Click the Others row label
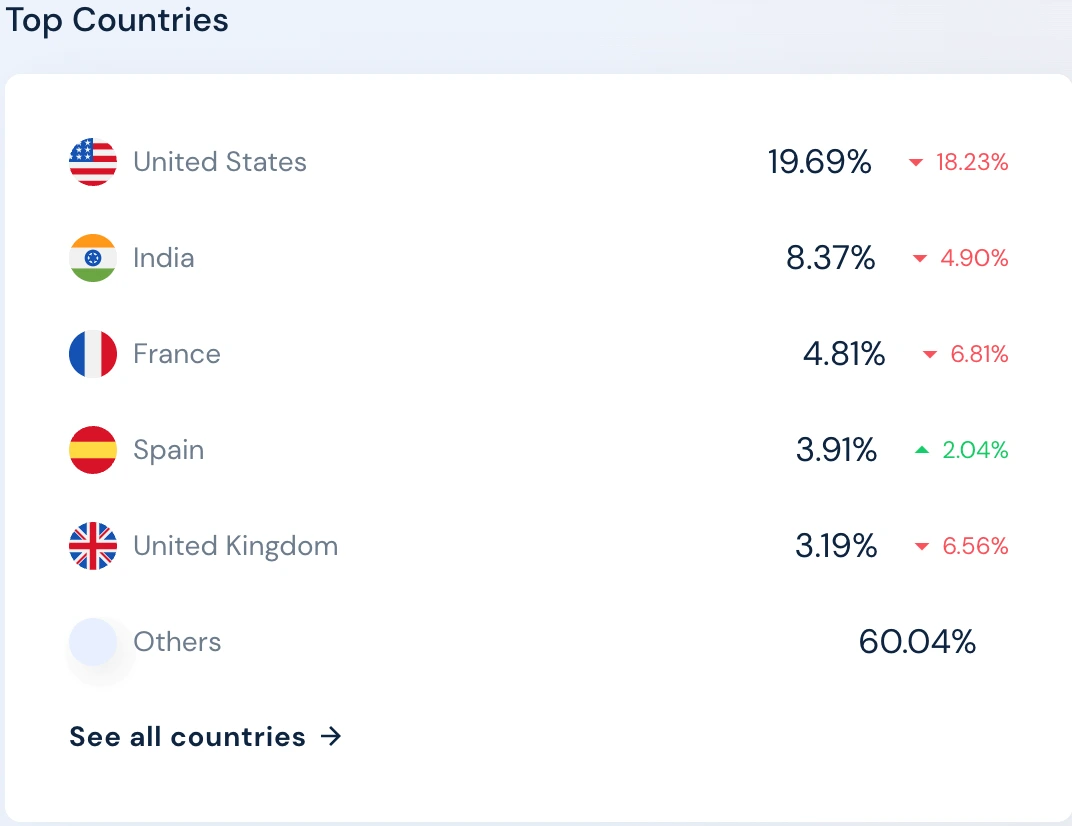 [177, 642]
